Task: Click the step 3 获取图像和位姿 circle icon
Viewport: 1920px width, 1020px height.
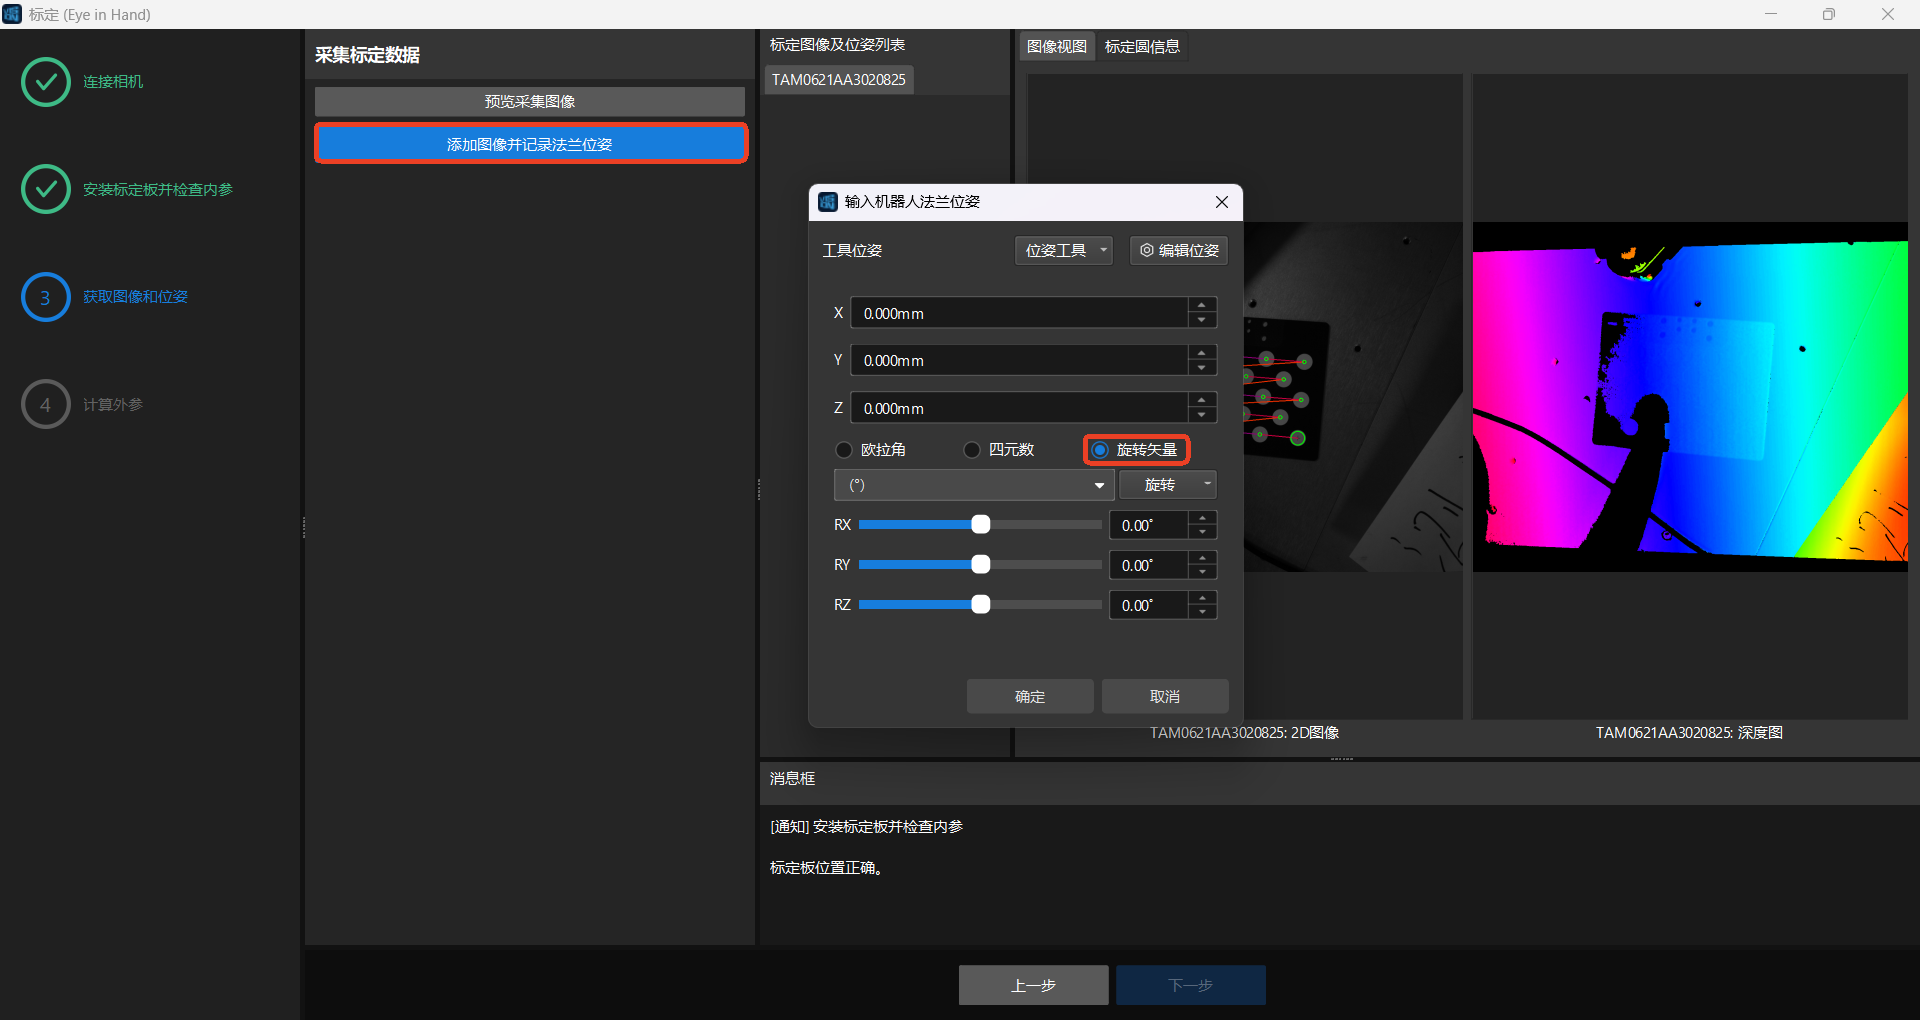Action: point(46,297)
